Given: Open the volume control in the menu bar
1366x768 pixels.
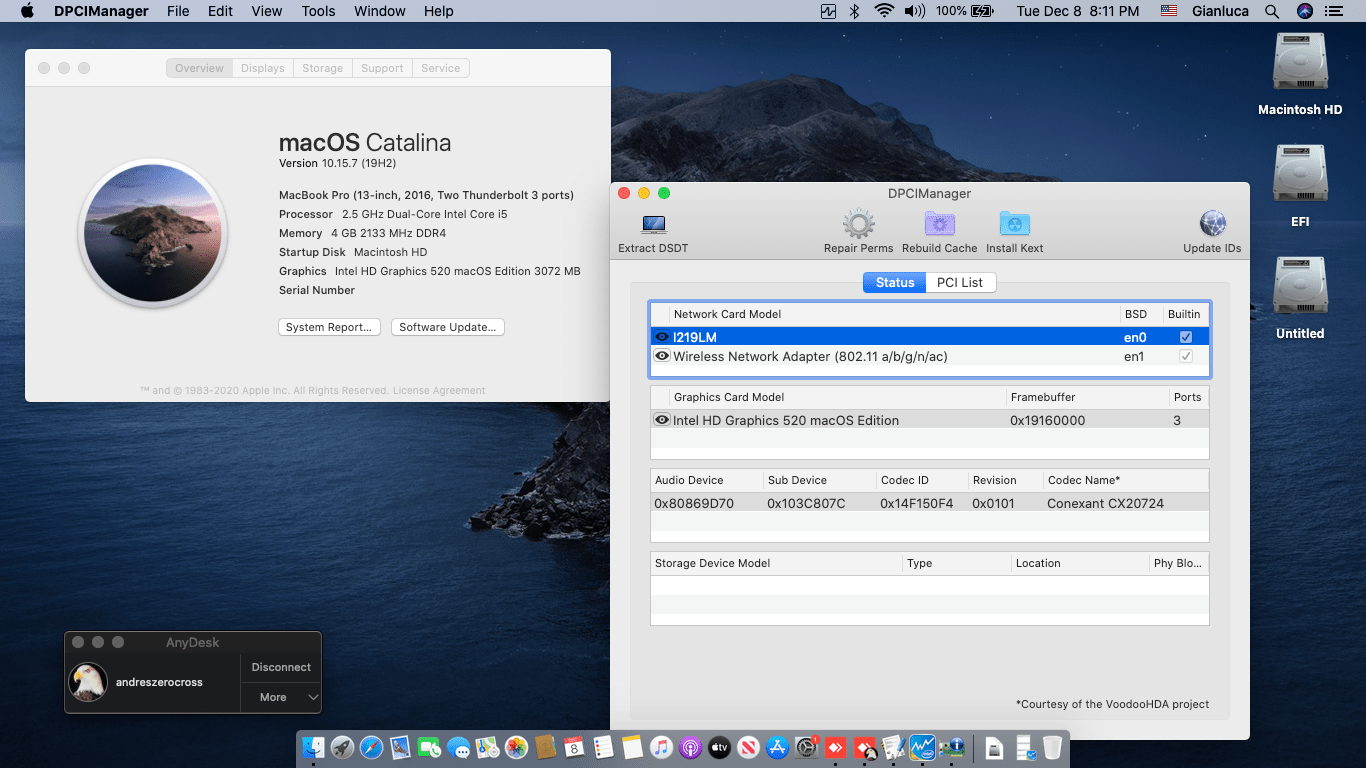Looking at the screenshot, I should pyautogui.click(x=913, y=11).
